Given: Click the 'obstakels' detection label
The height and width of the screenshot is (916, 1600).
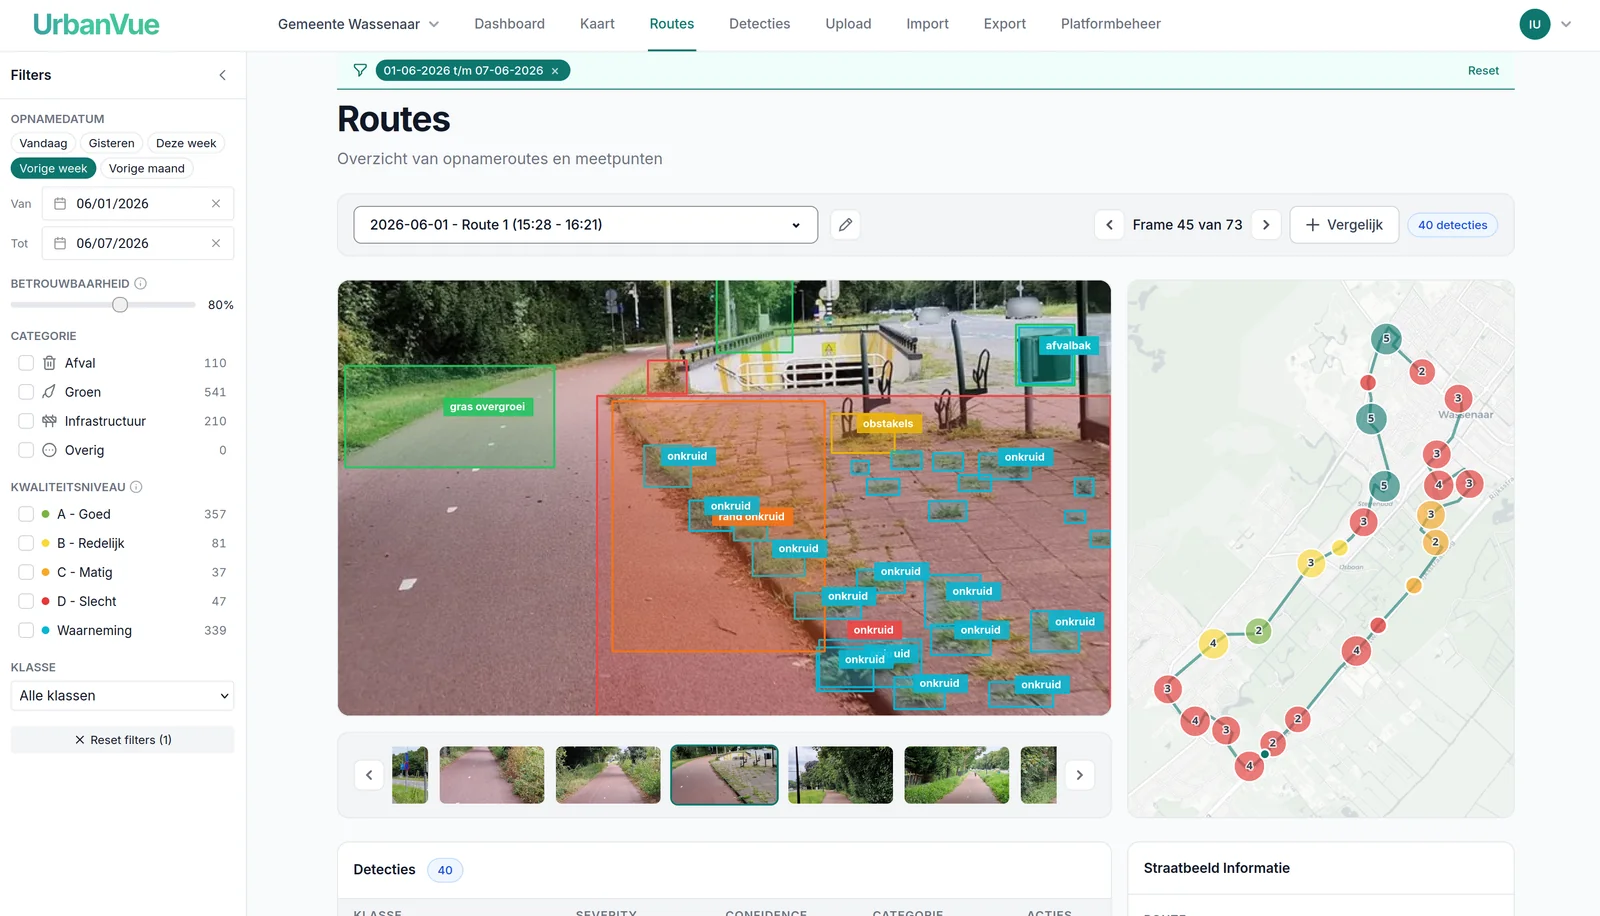Looking at the screenshot, I should coord(888,424).
